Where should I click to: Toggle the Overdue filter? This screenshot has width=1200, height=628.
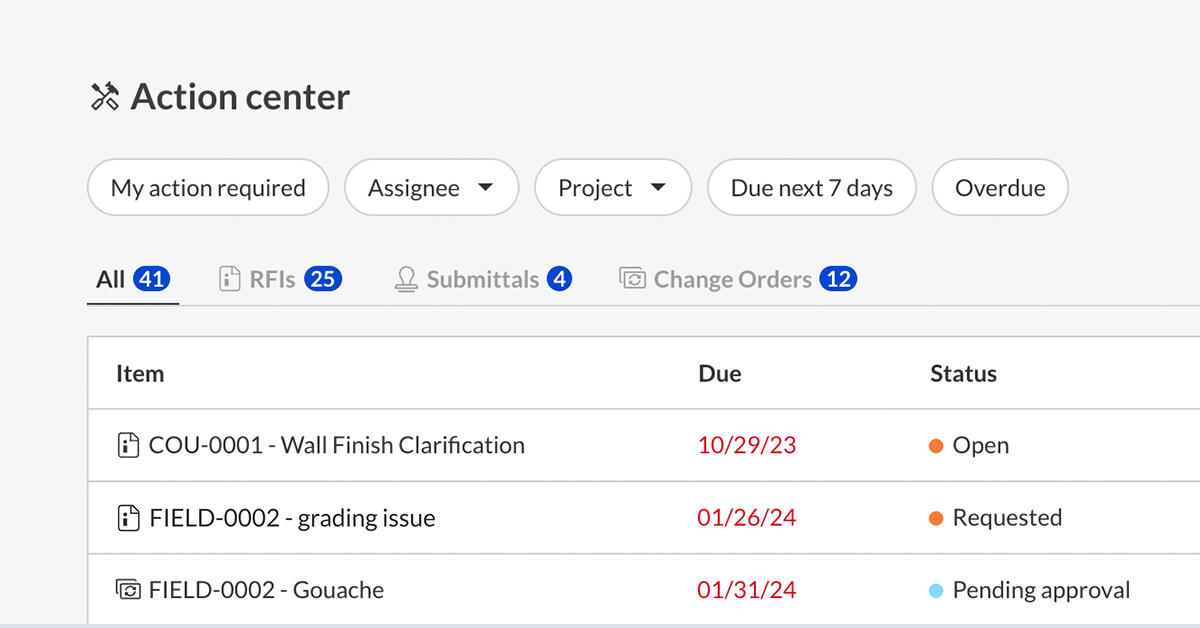[x=1000, y=187]
